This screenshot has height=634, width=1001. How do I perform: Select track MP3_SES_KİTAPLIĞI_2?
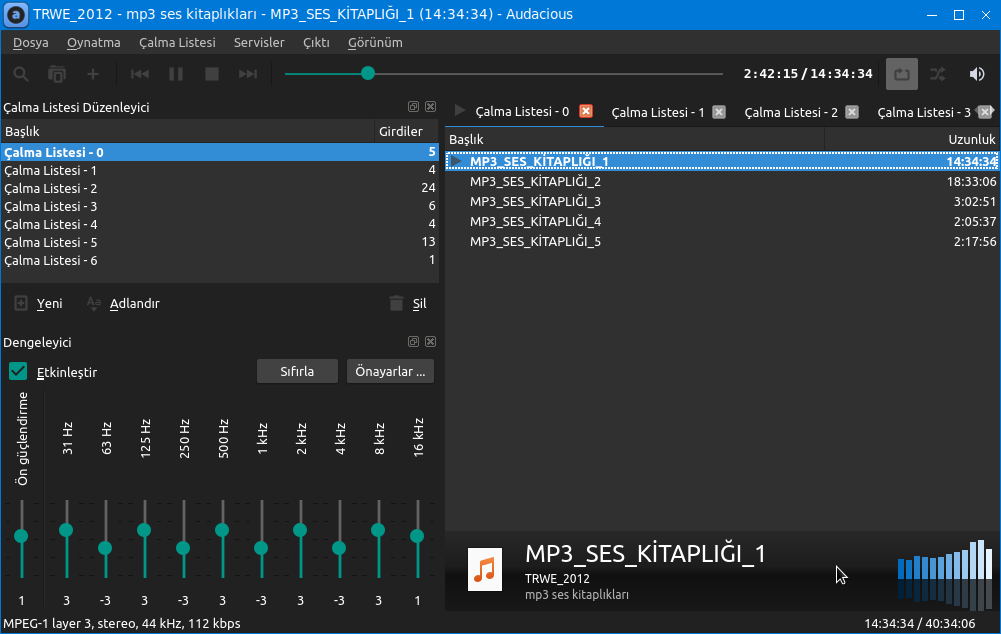(x=722, y=181)
